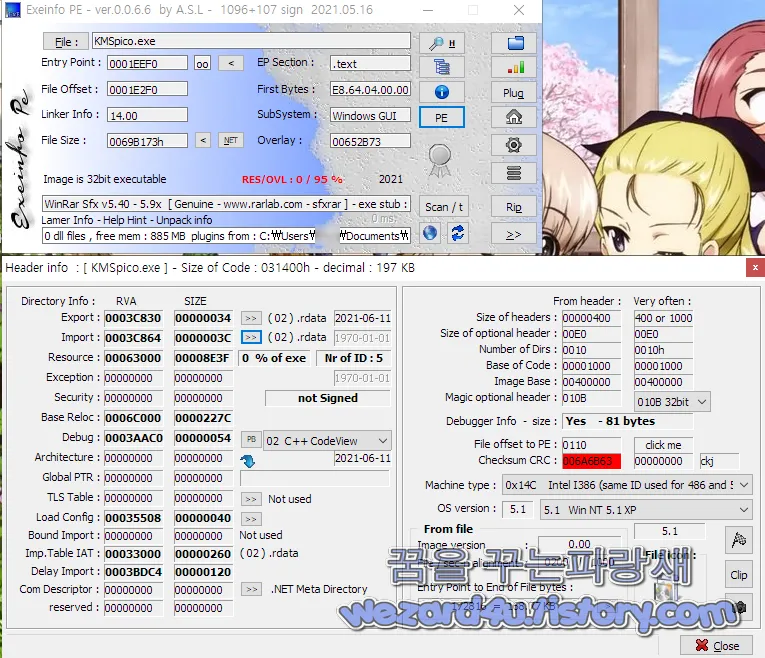Click the Delay Import RVA 0003BDC4

[133, 572]
